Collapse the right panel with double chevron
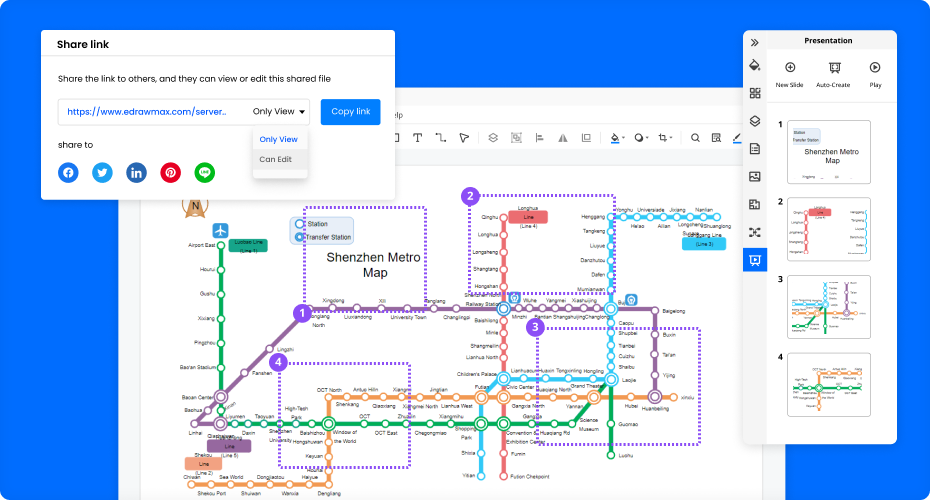Viewport: 930px width, 500px height. point(755,42)
